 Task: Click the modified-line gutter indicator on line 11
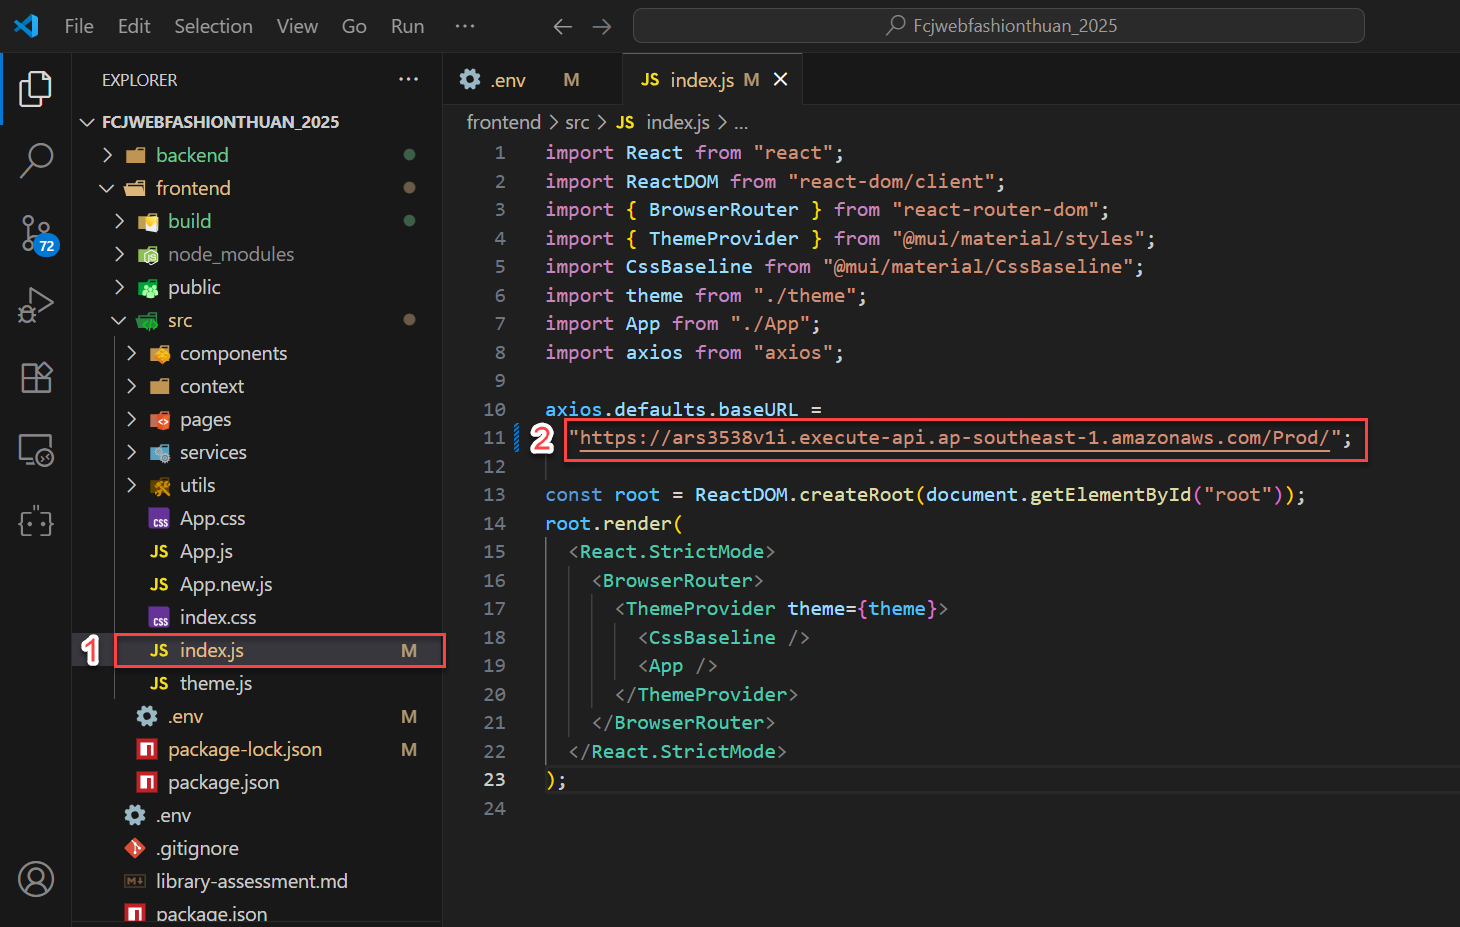coord(517,438)
